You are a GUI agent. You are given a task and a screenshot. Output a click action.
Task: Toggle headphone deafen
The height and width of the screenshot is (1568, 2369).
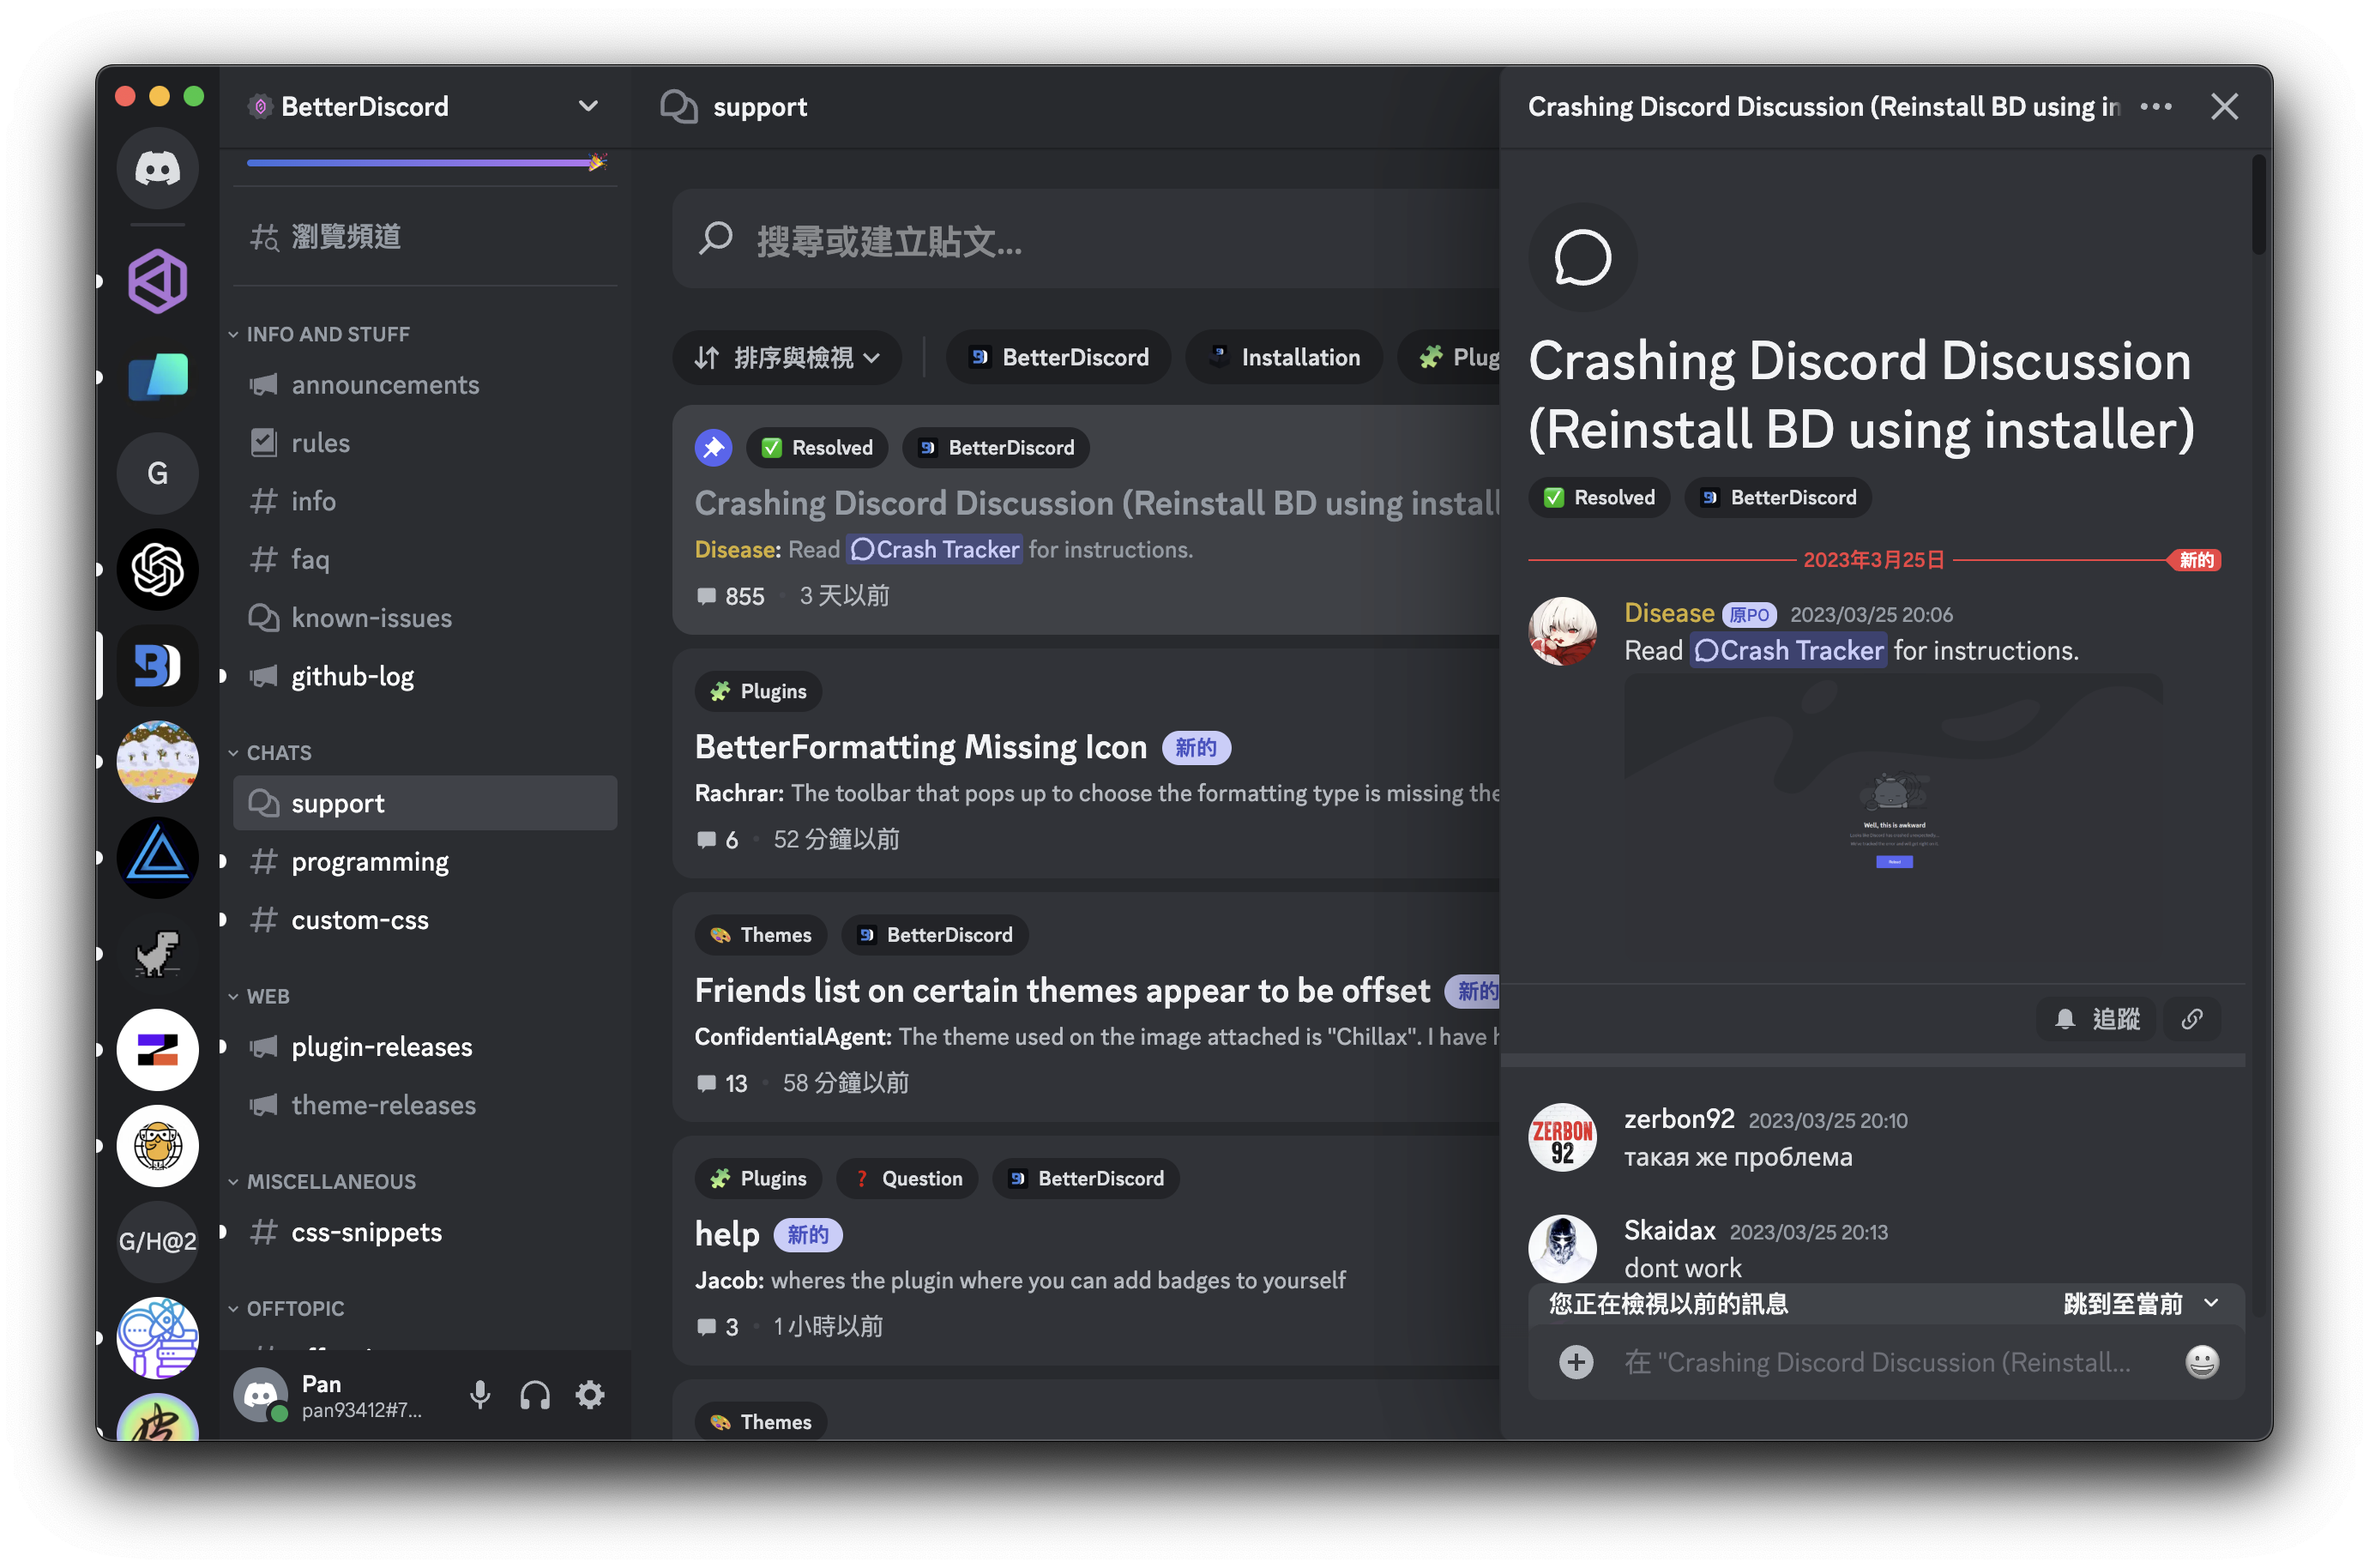[535, 1394]
